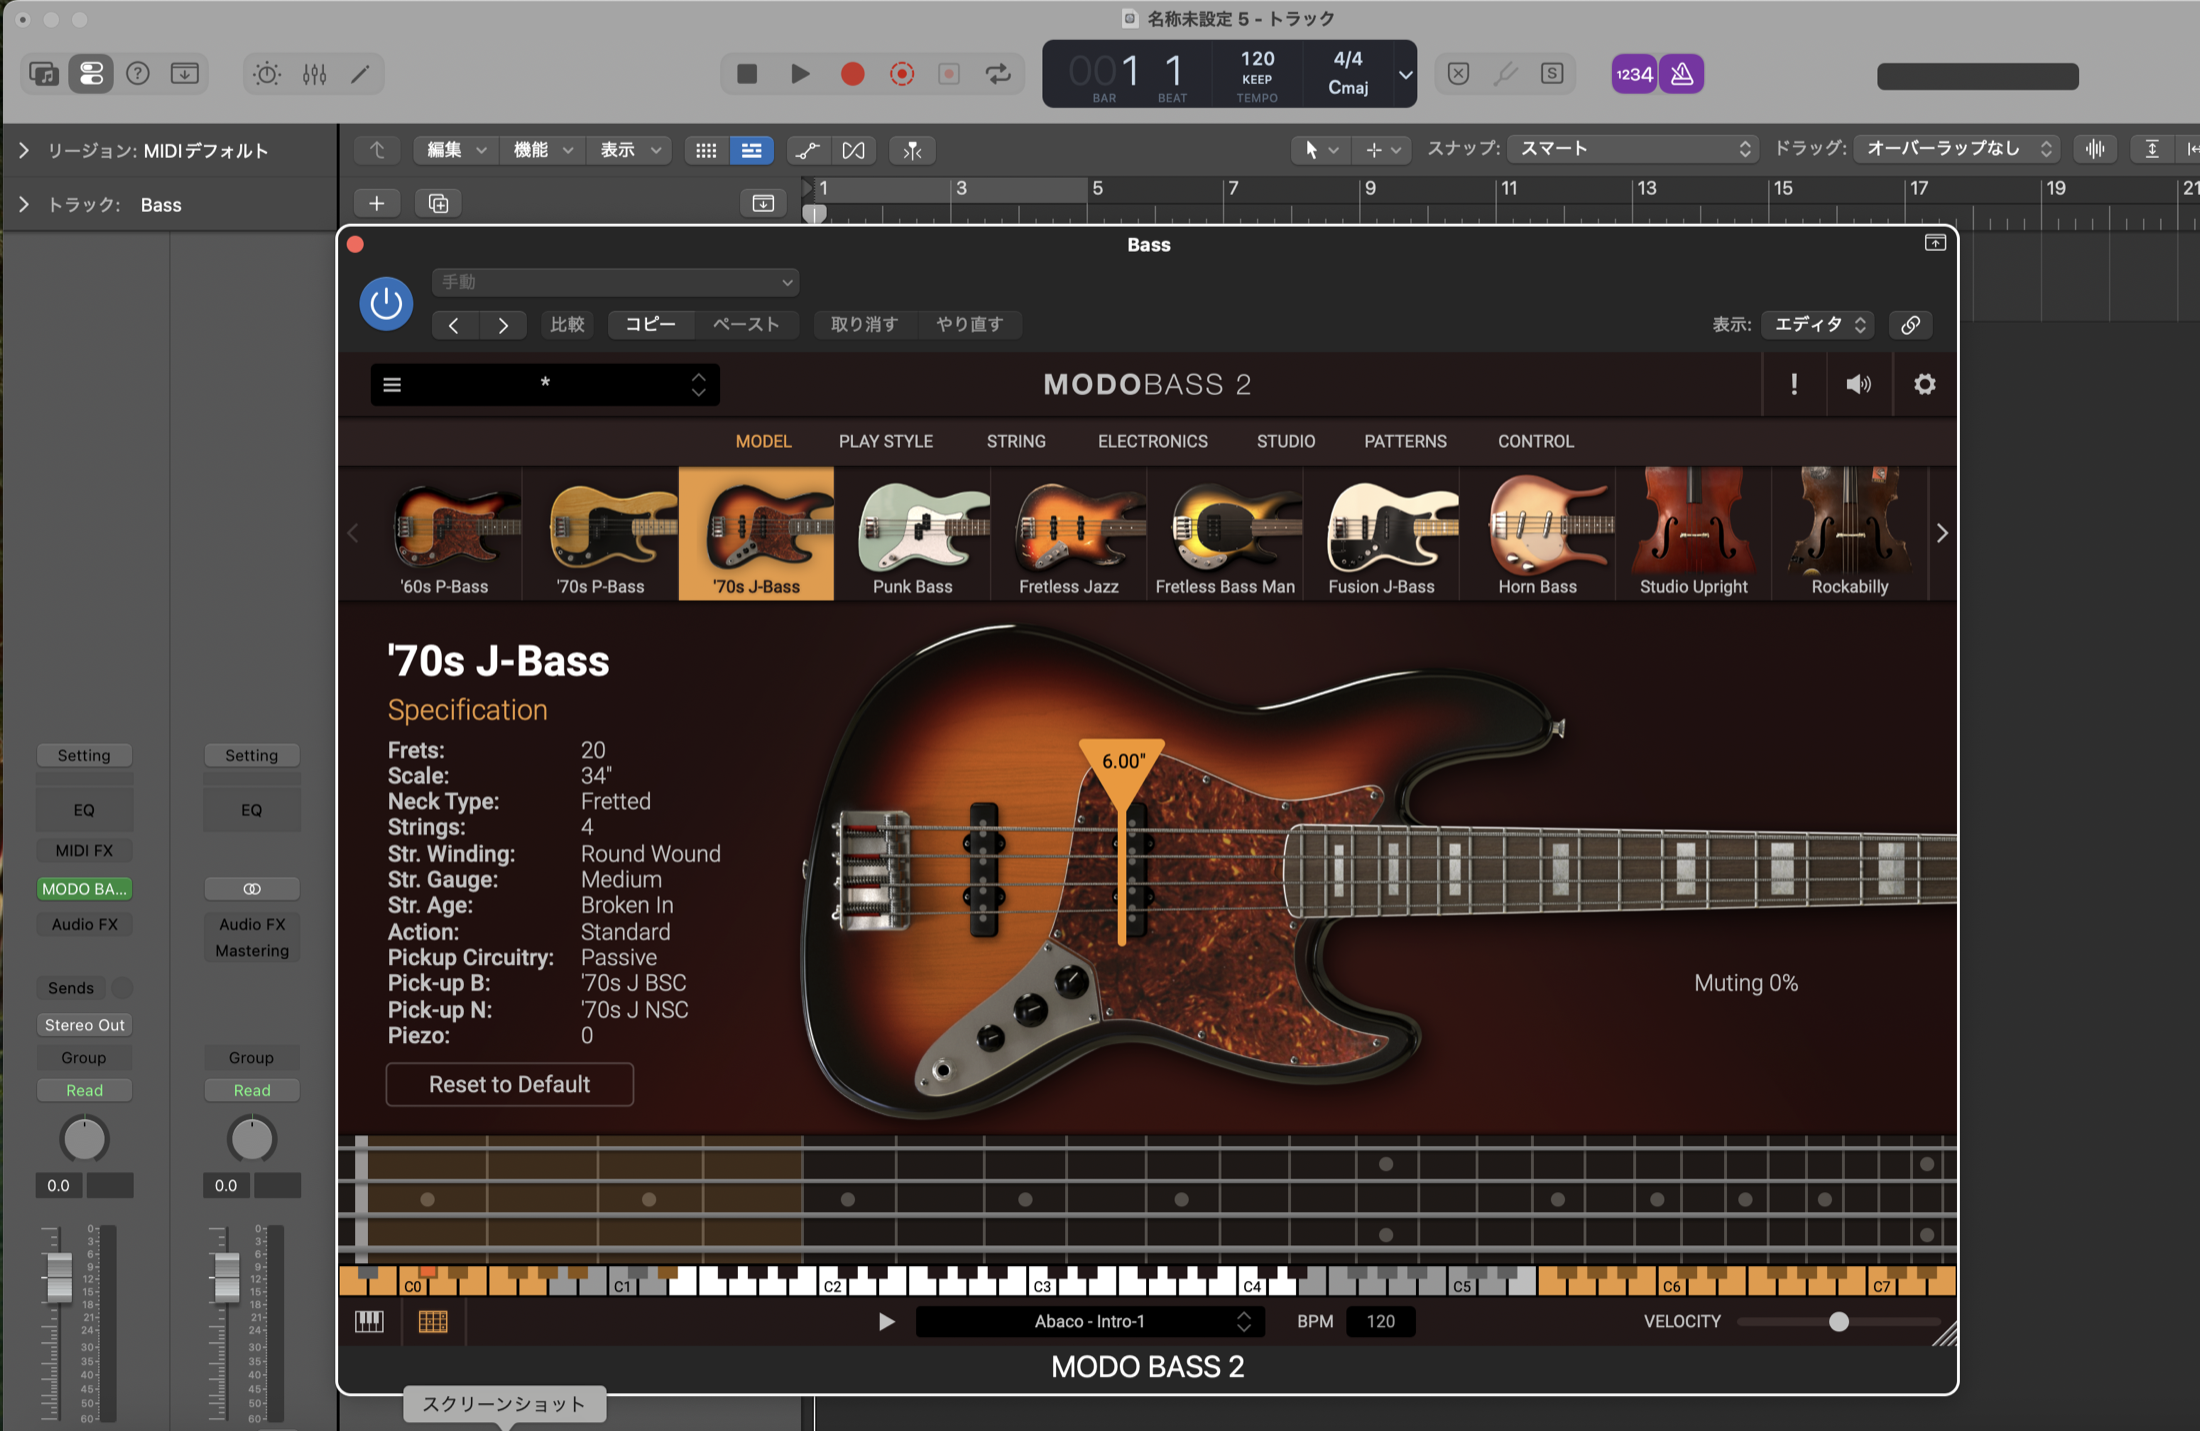Open the 機能 menu
Image resolution: width=2200 pixels, height=1431 pixels.
542,150
